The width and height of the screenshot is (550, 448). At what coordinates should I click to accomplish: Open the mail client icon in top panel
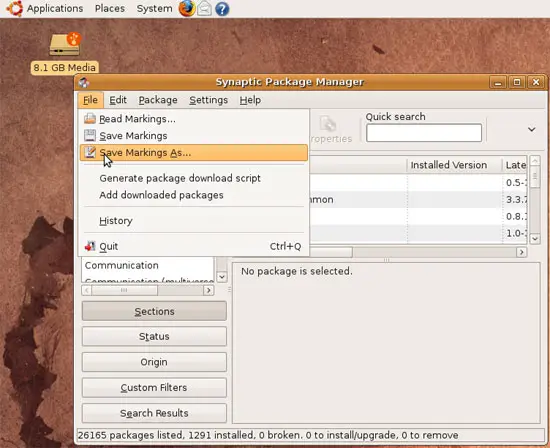point(204,8)
